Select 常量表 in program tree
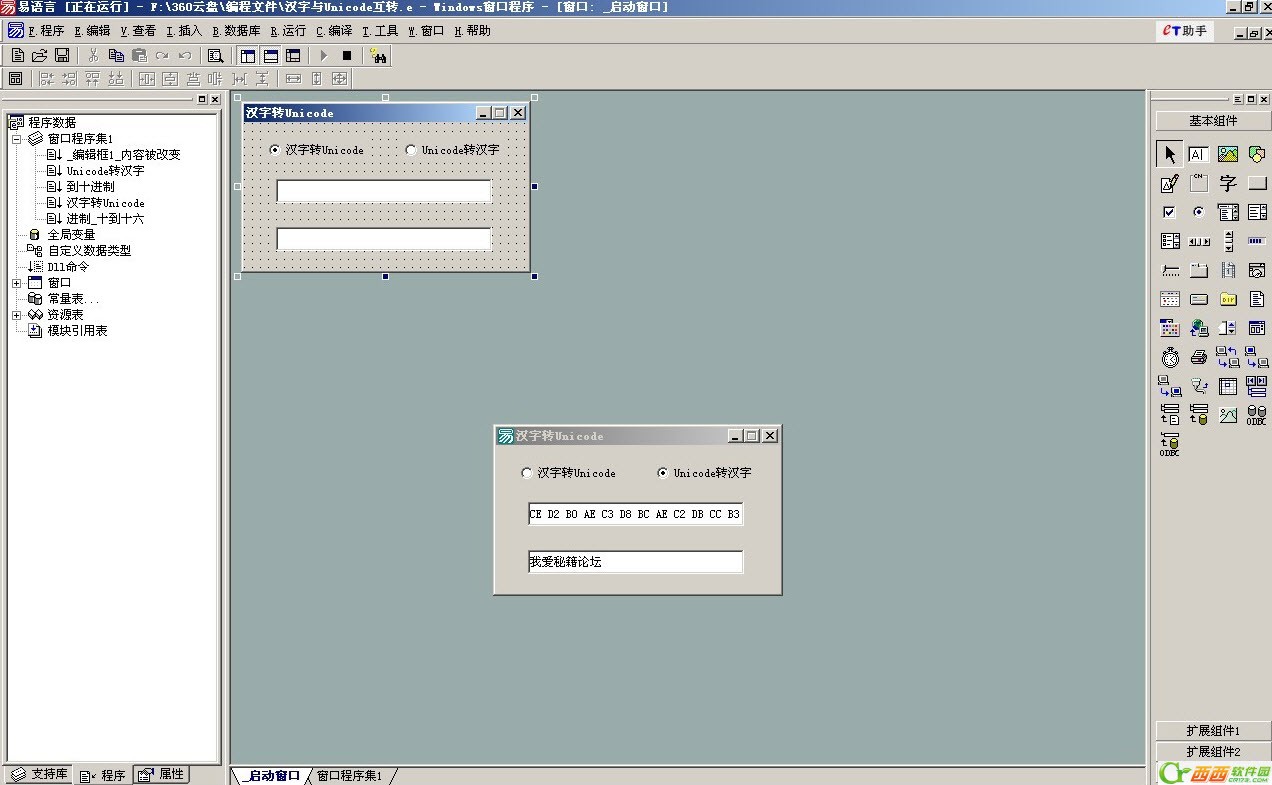Image resolution: width=1272 pixels, height=785 pixels. tap(73, 299)
